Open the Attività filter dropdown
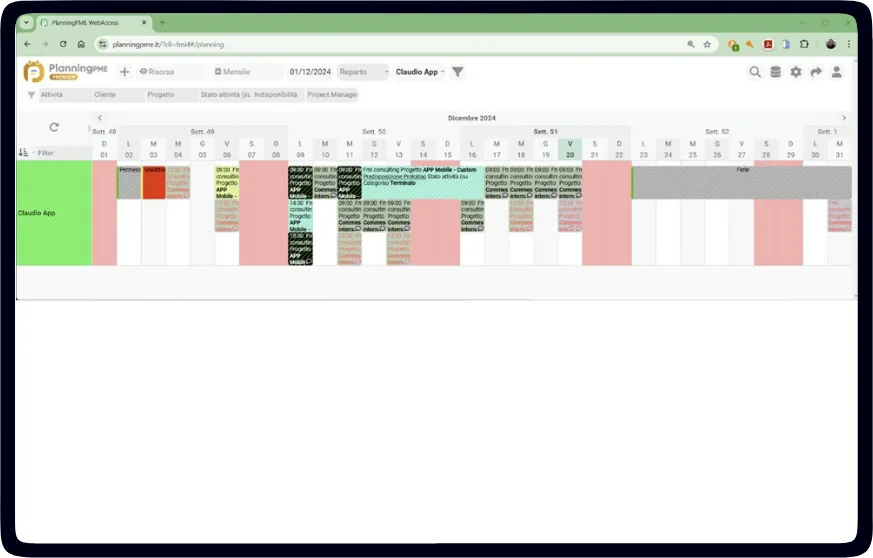873x558 pixels. 65,95
